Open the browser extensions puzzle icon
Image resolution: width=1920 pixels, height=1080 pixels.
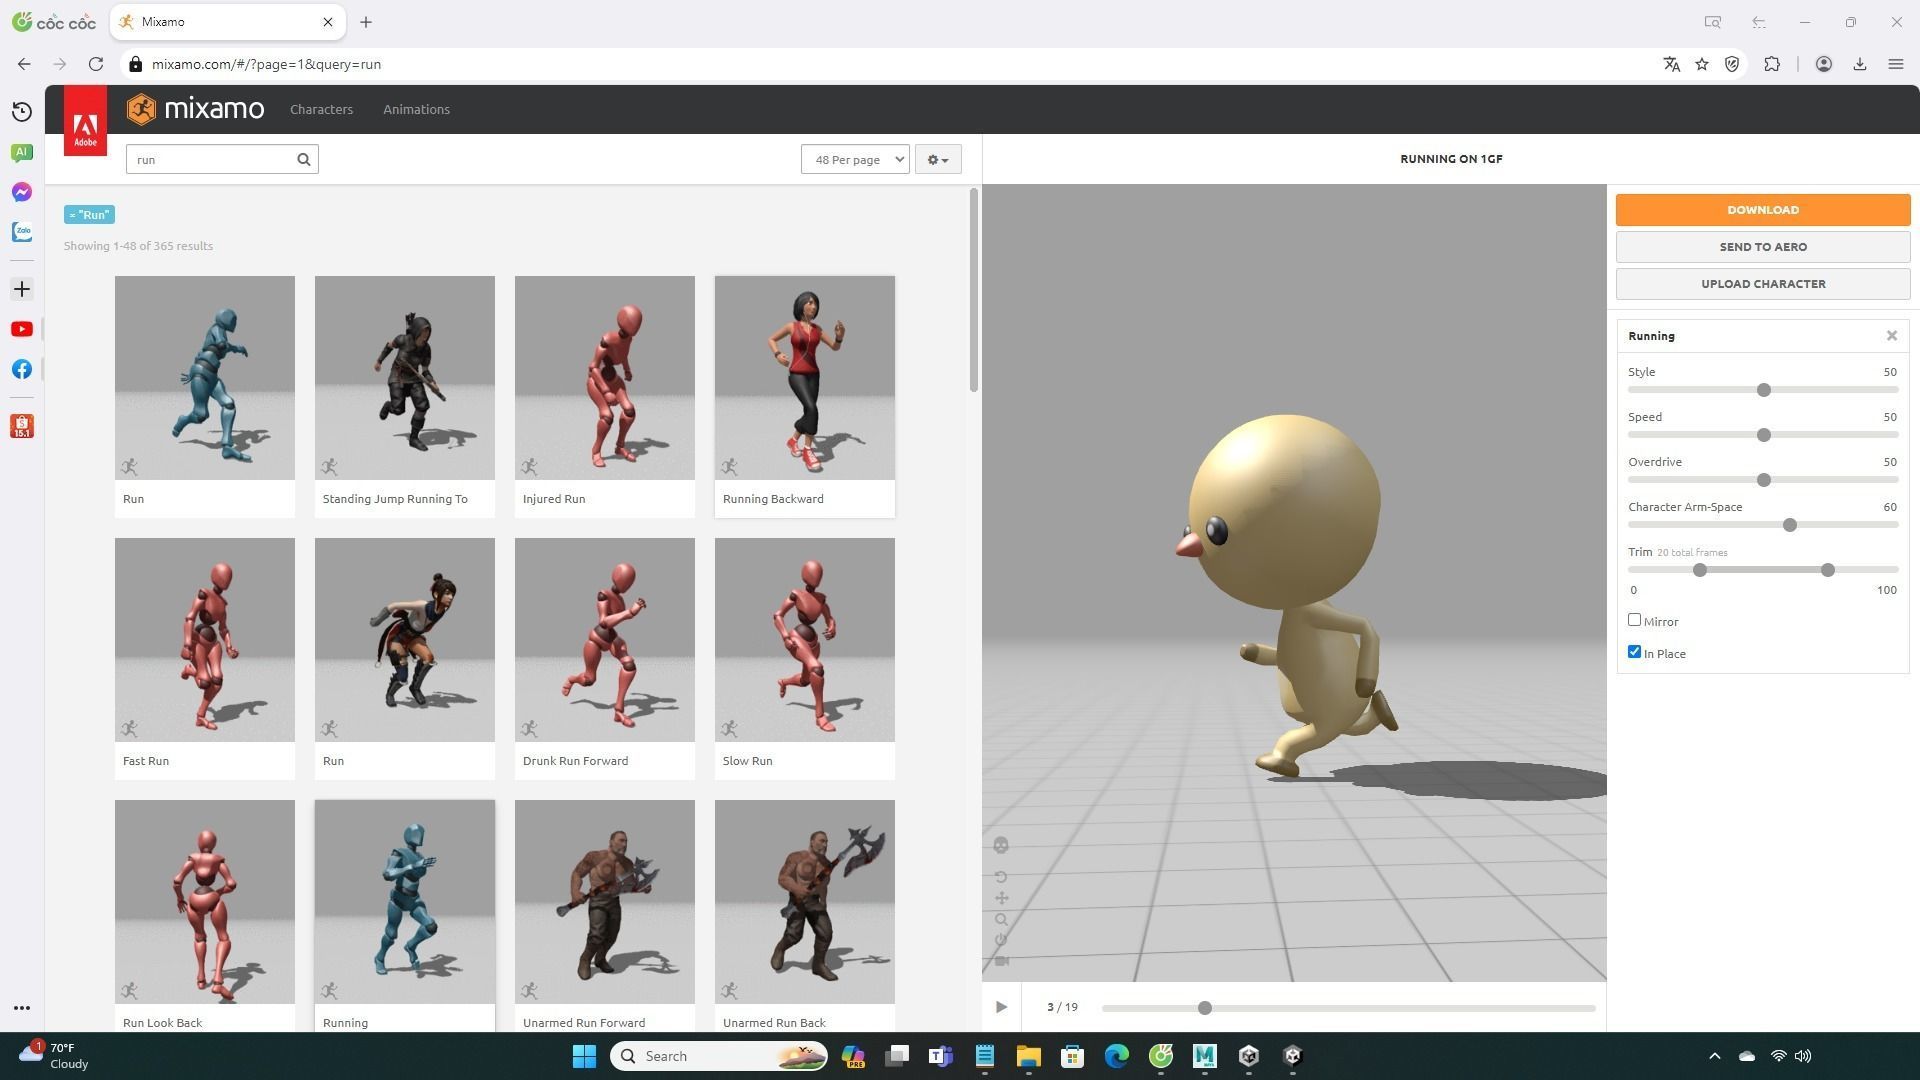tap(1772, 64)
